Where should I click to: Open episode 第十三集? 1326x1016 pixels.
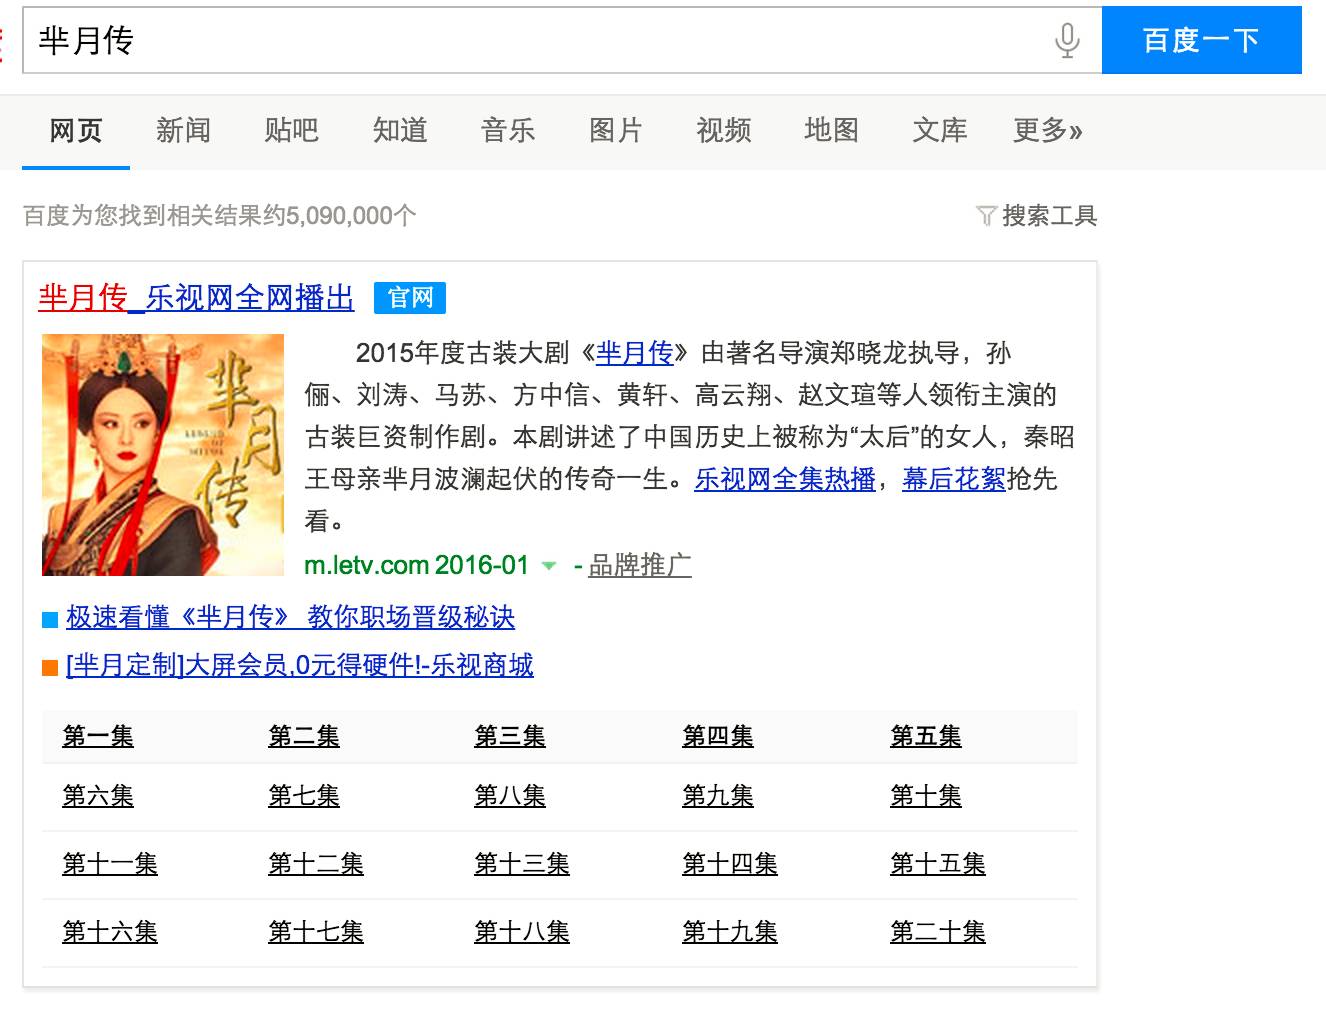pyautogui.click(x=522, y=864)
